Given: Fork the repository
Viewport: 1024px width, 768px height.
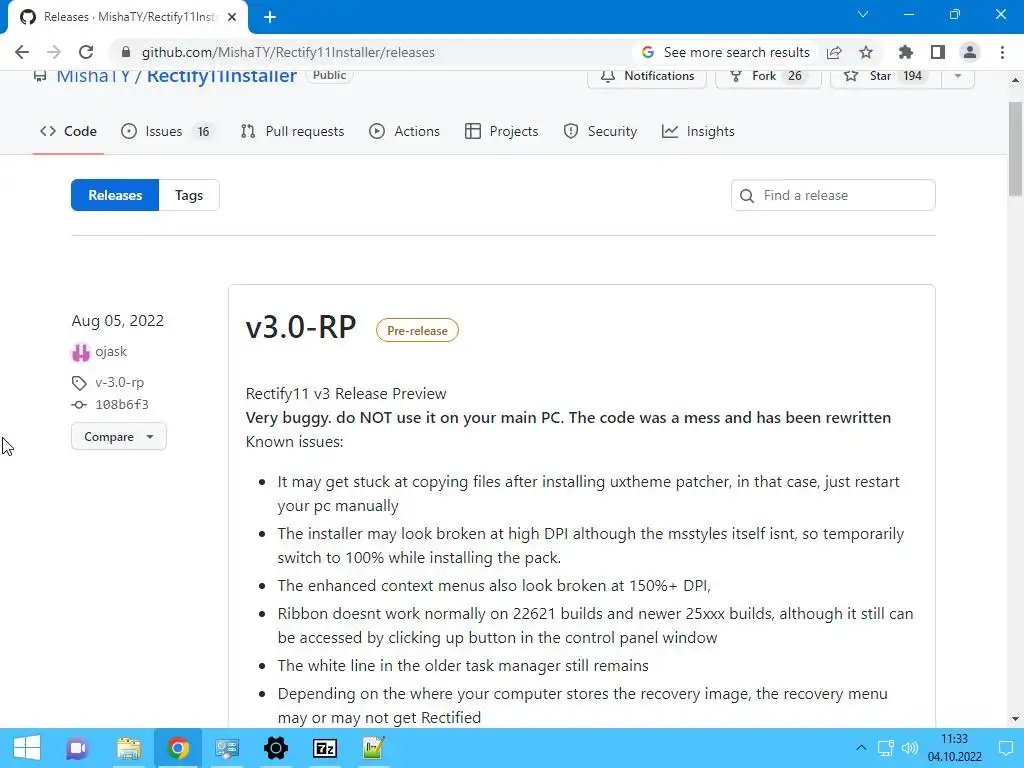Looking at the screenshot, I should (x=768, y=76).
